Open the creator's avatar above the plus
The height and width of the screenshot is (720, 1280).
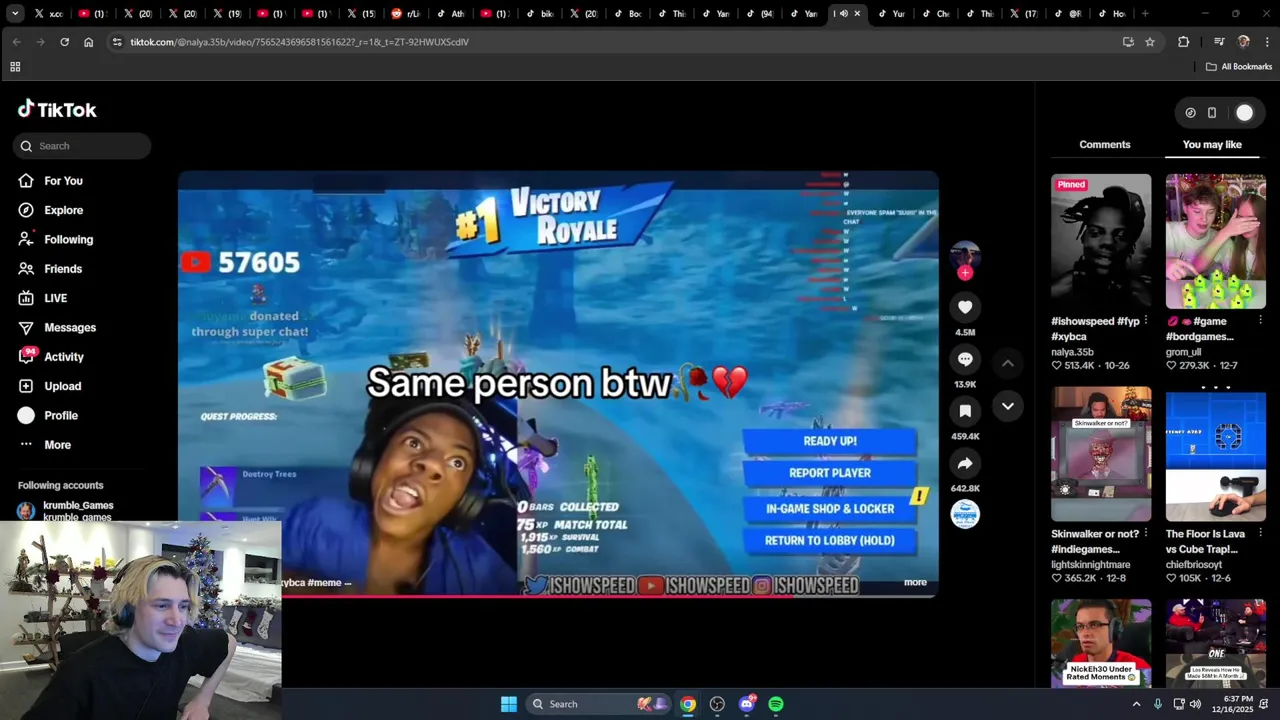pyautogui.click(x=965, y=254)
